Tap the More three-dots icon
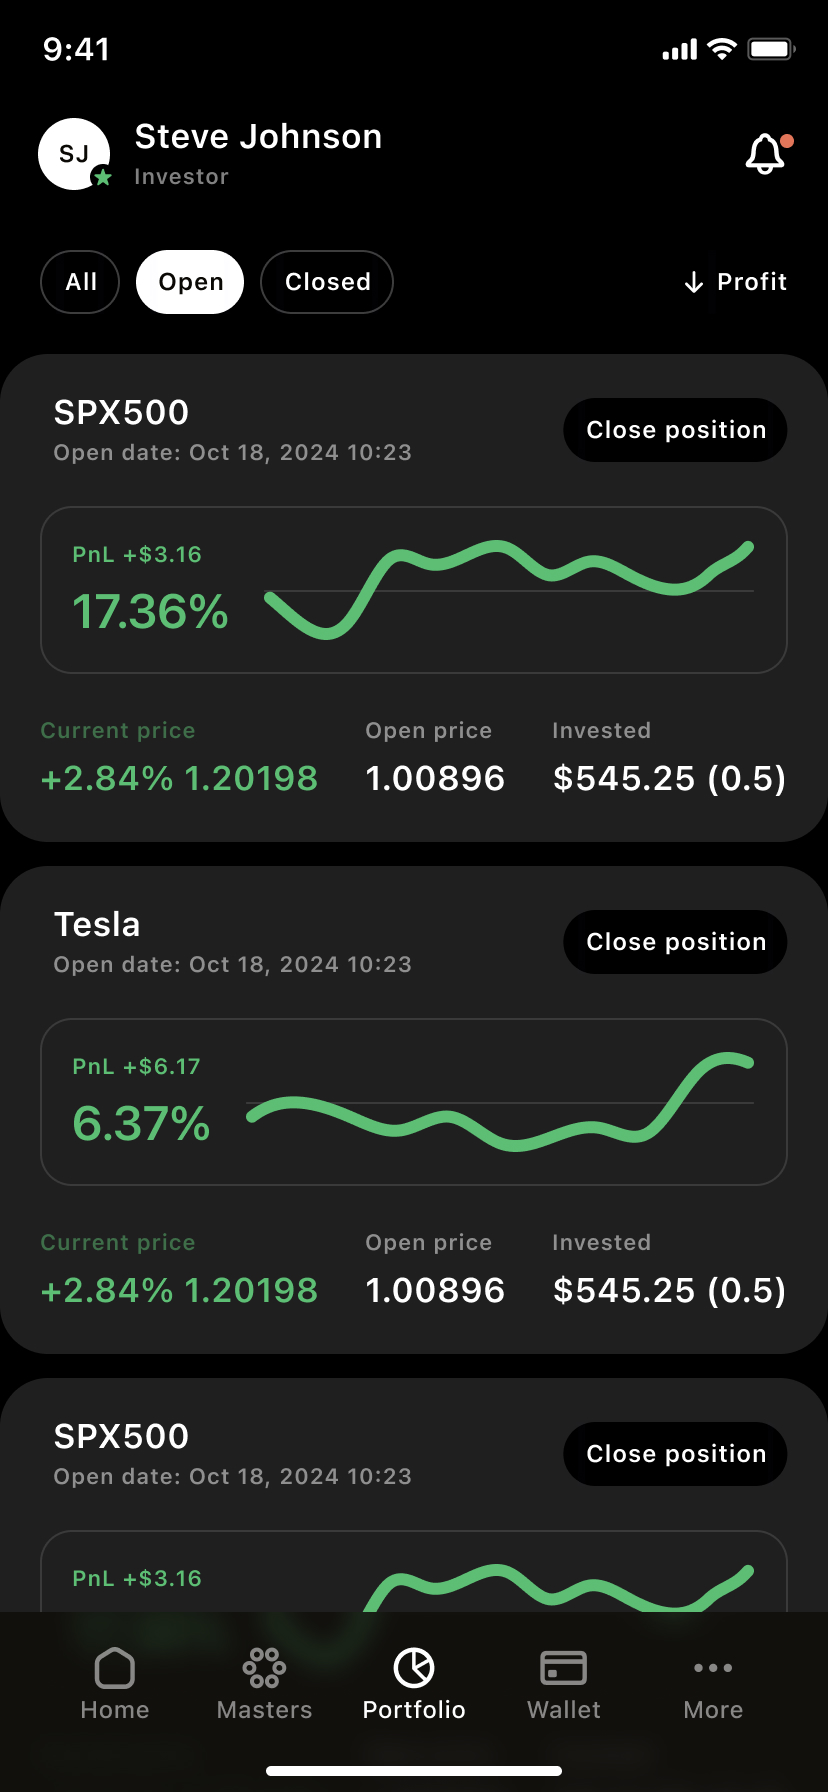This screenshot has width=828, height=1792. click(x=713, y=1668)
